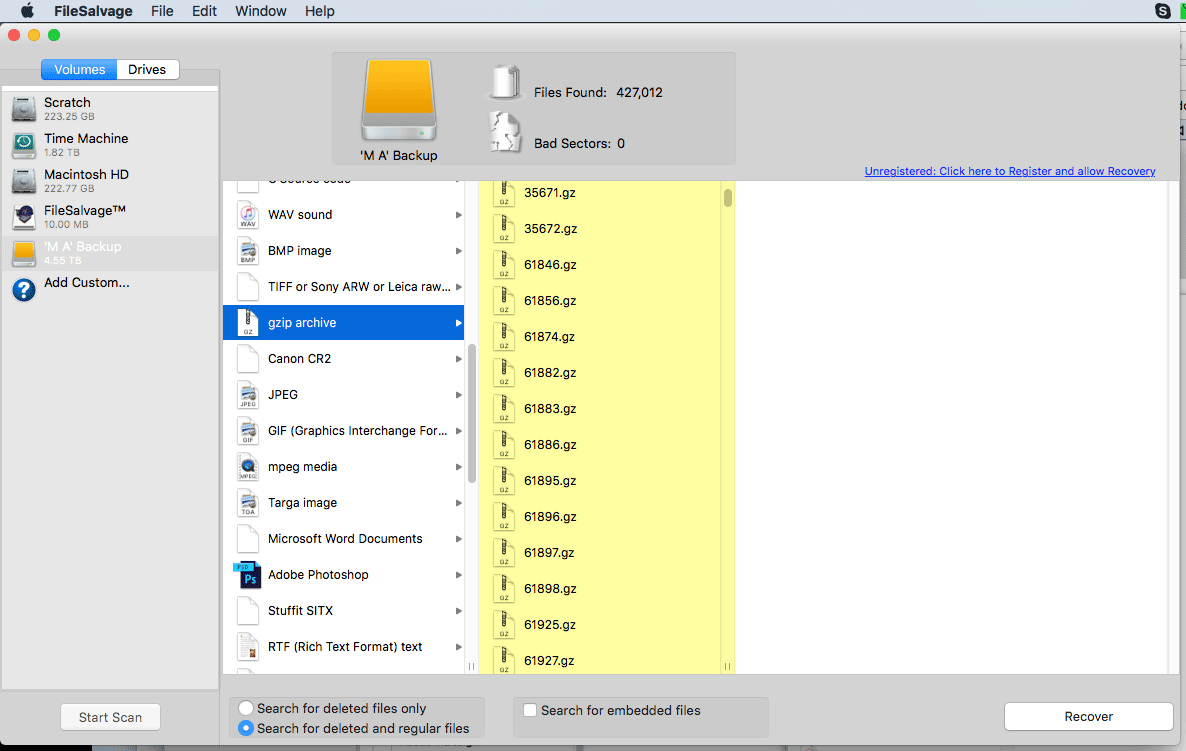Select Search for deleted files only
This screenshot has height=751, width=1186.
click(x=246, y=708)
